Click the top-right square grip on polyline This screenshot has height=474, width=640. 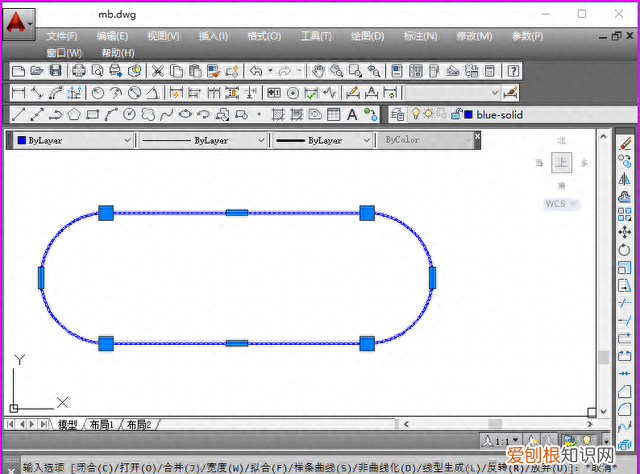click(x=367, y=212)
